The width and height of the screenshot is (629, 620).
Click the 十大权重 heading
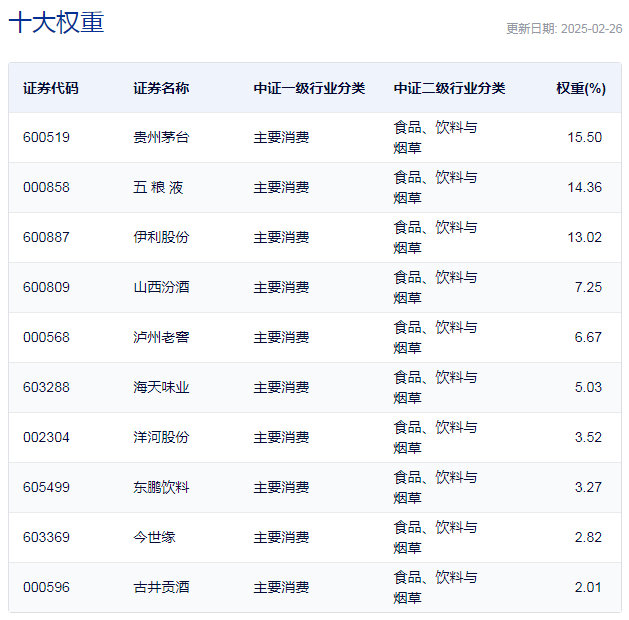click(x=56, y=24)
